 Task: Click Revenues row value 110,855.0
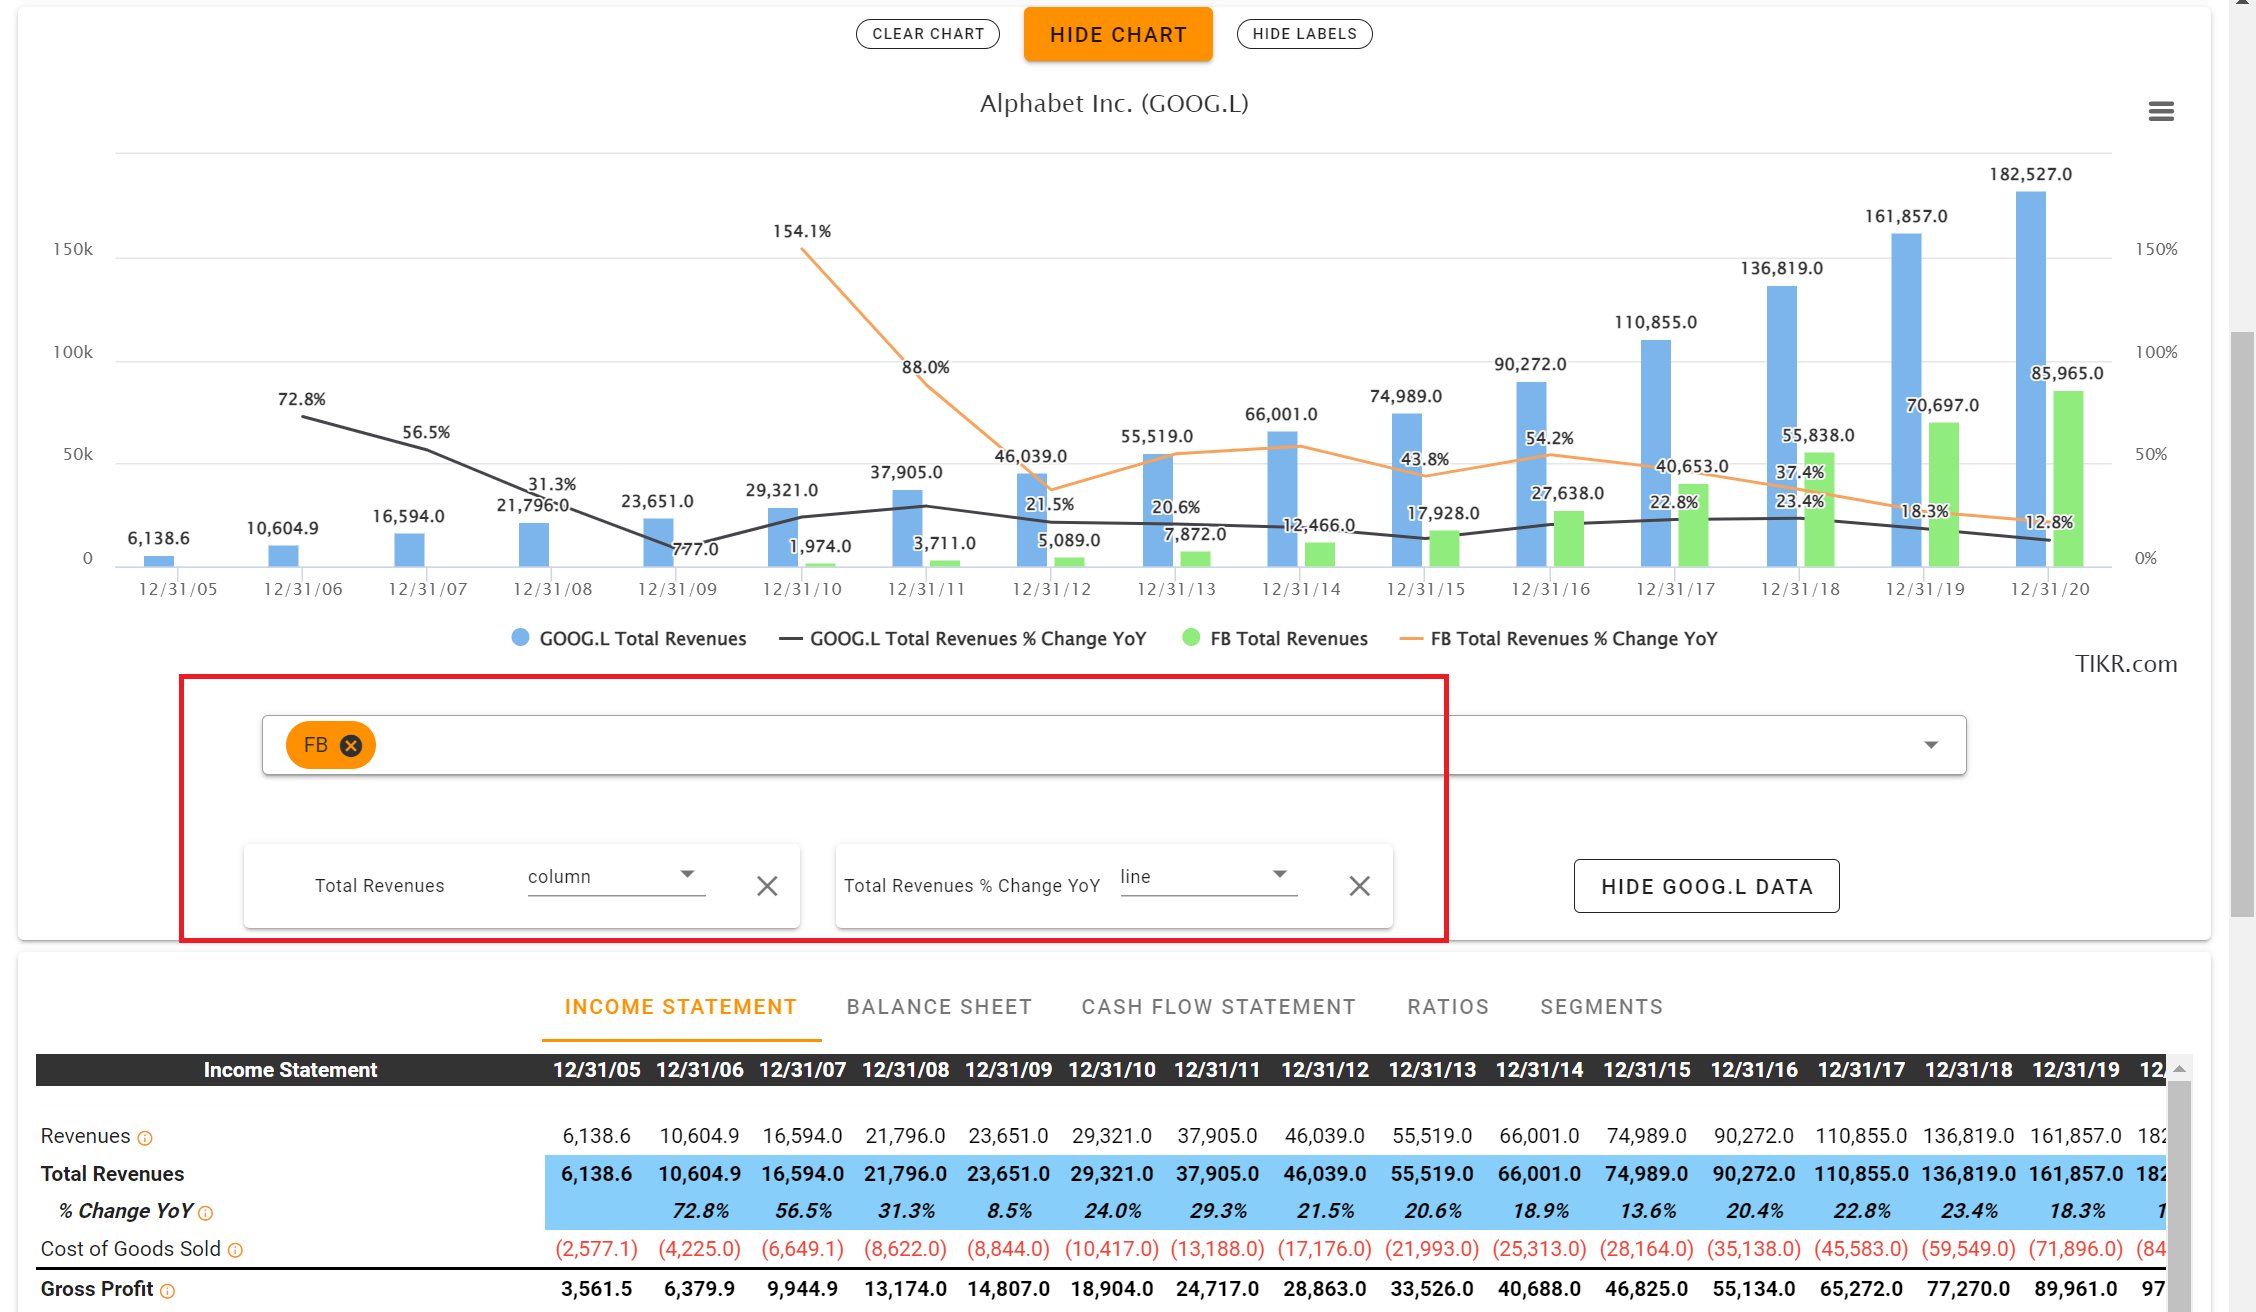[x=1861, y=1137]
